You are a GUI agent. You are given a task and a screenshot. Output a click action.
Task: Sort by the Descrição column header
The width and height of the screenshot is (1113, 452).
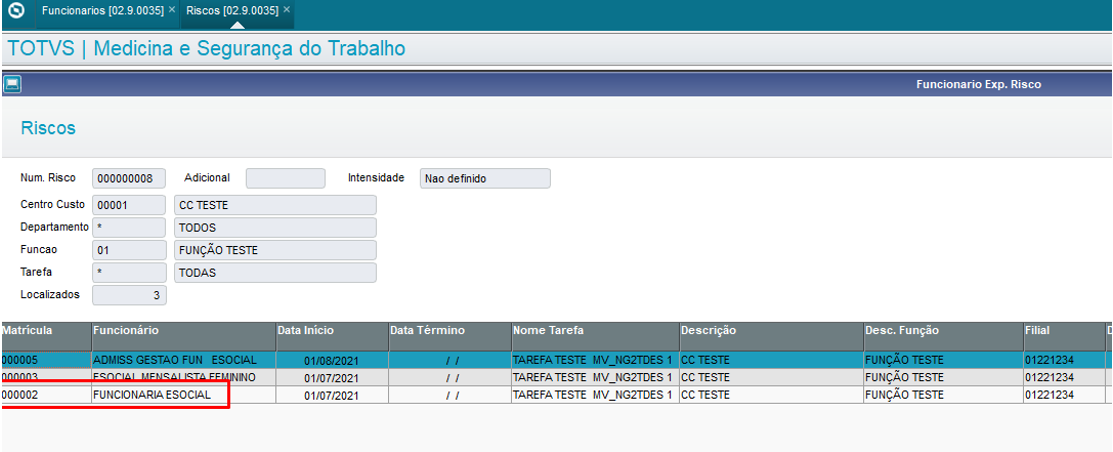point(771,336)
